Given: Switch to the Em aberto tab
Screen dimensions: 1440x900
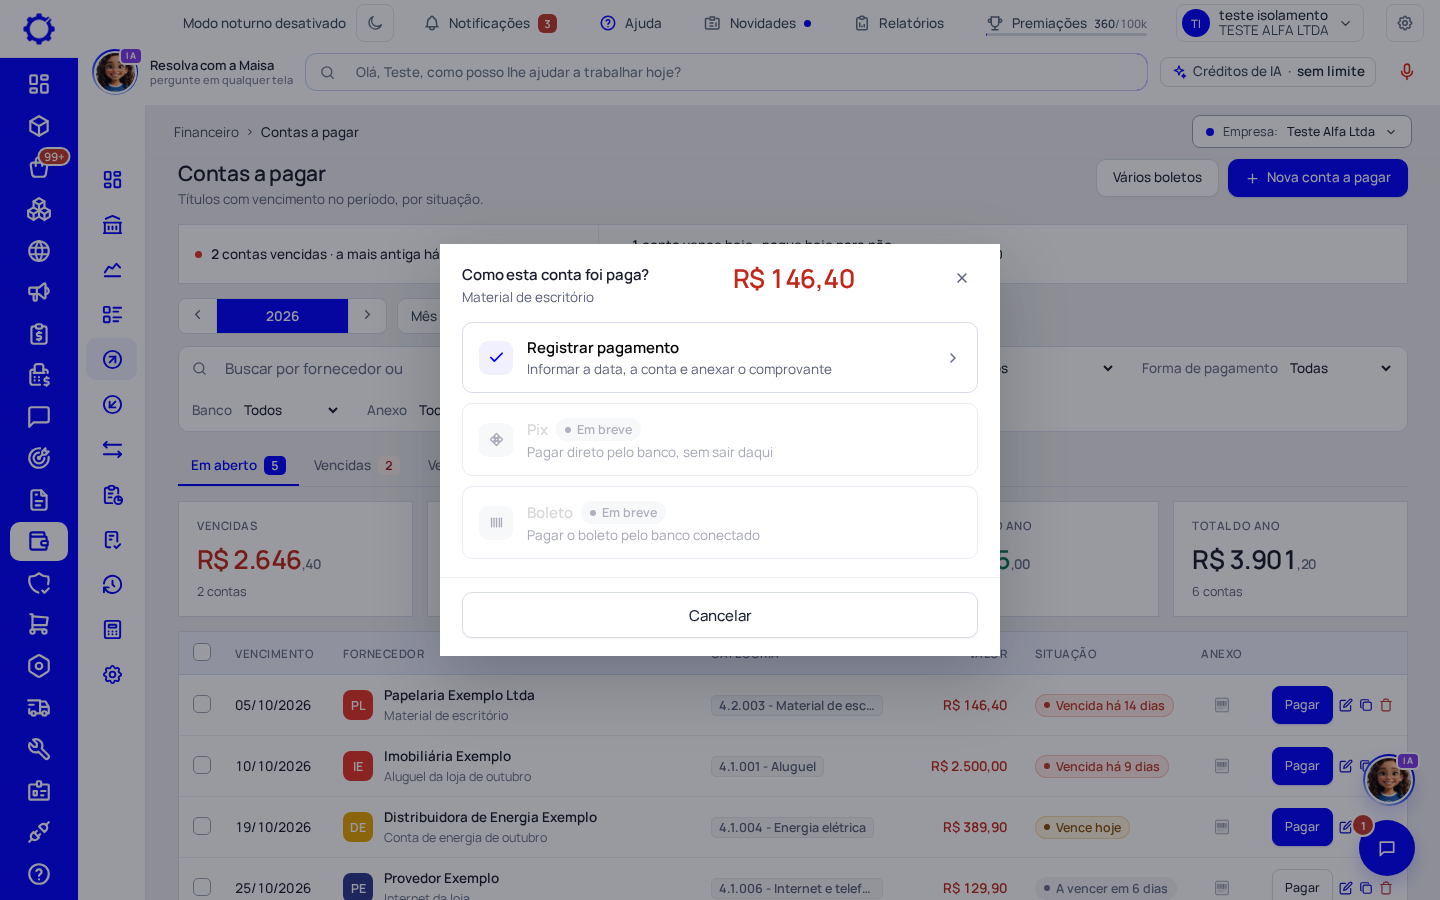Looking at the screenshot, I should tap(238, 466).
